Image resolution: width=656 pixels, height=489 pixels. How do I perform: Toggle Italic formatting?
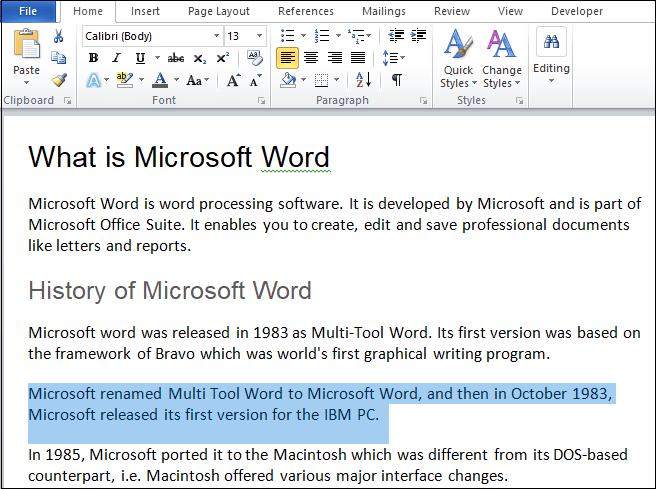(x=117, y=58)
